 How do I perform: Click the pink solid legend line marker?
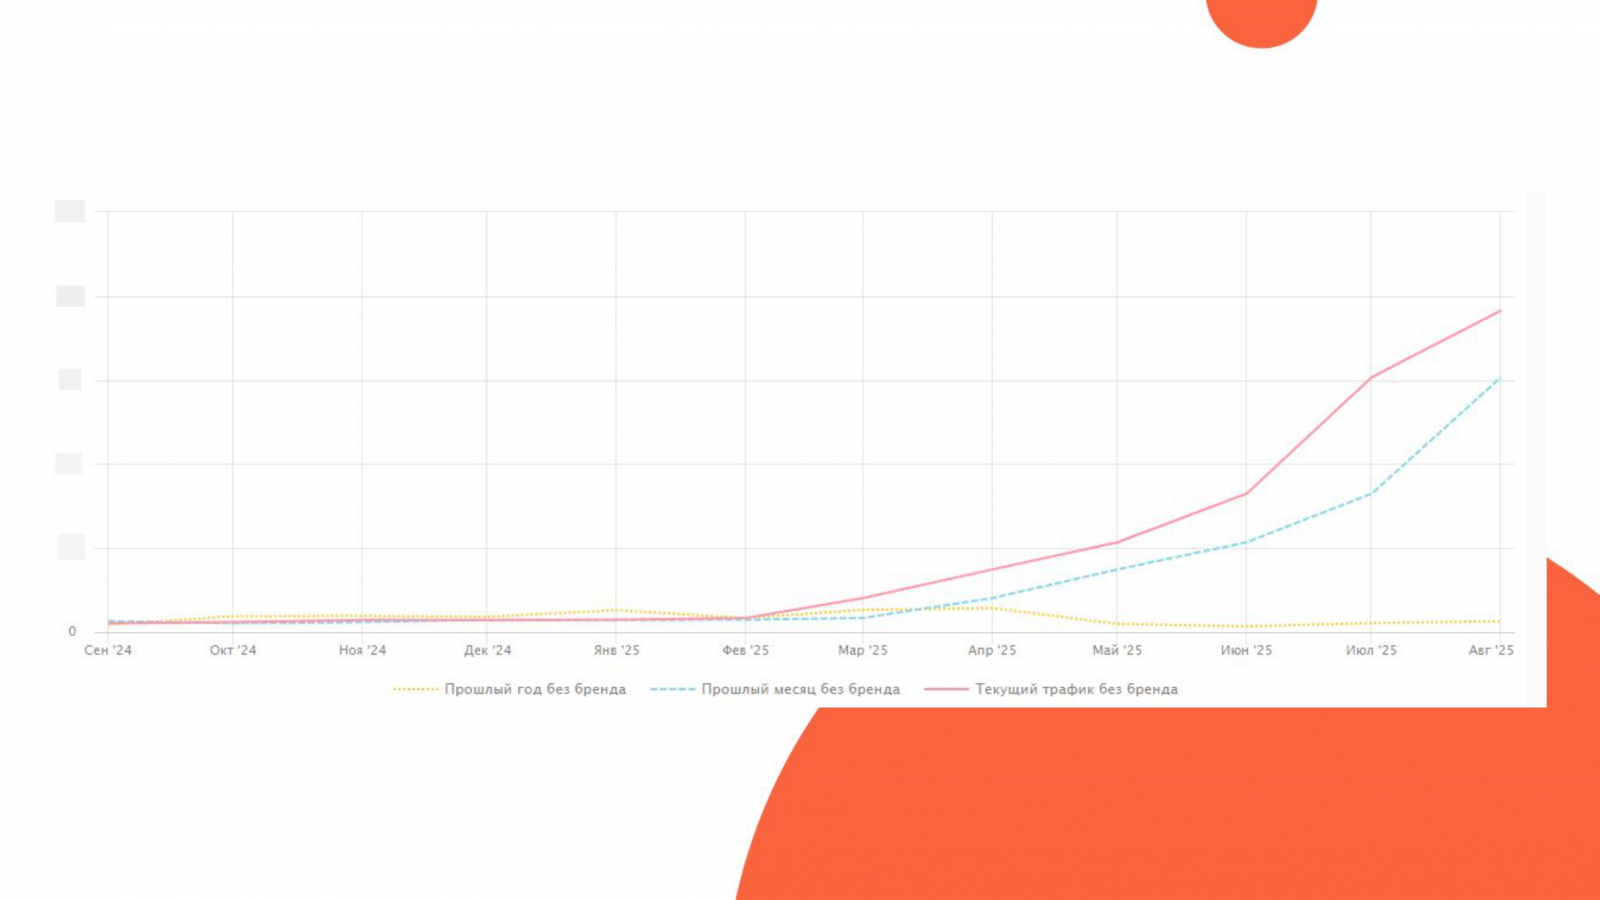(947, 689)
